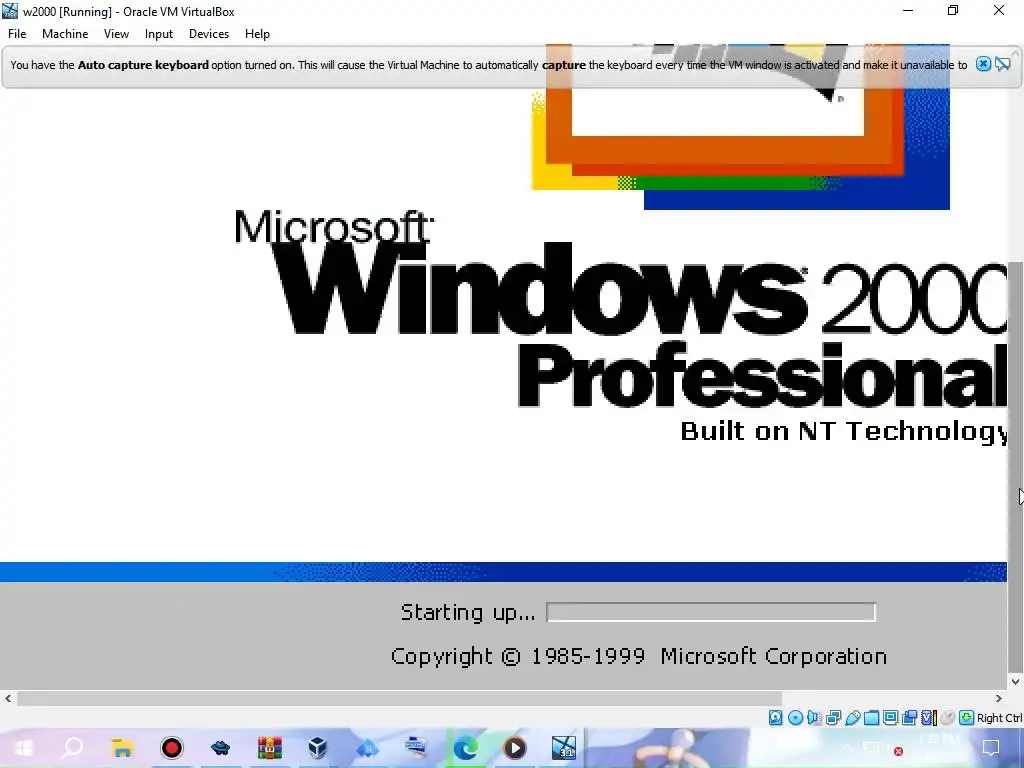This screenshot has width=1024, height=768.
Task: Open VirtualBox cube icon in the taskbar
Action: tap(318, 748)
